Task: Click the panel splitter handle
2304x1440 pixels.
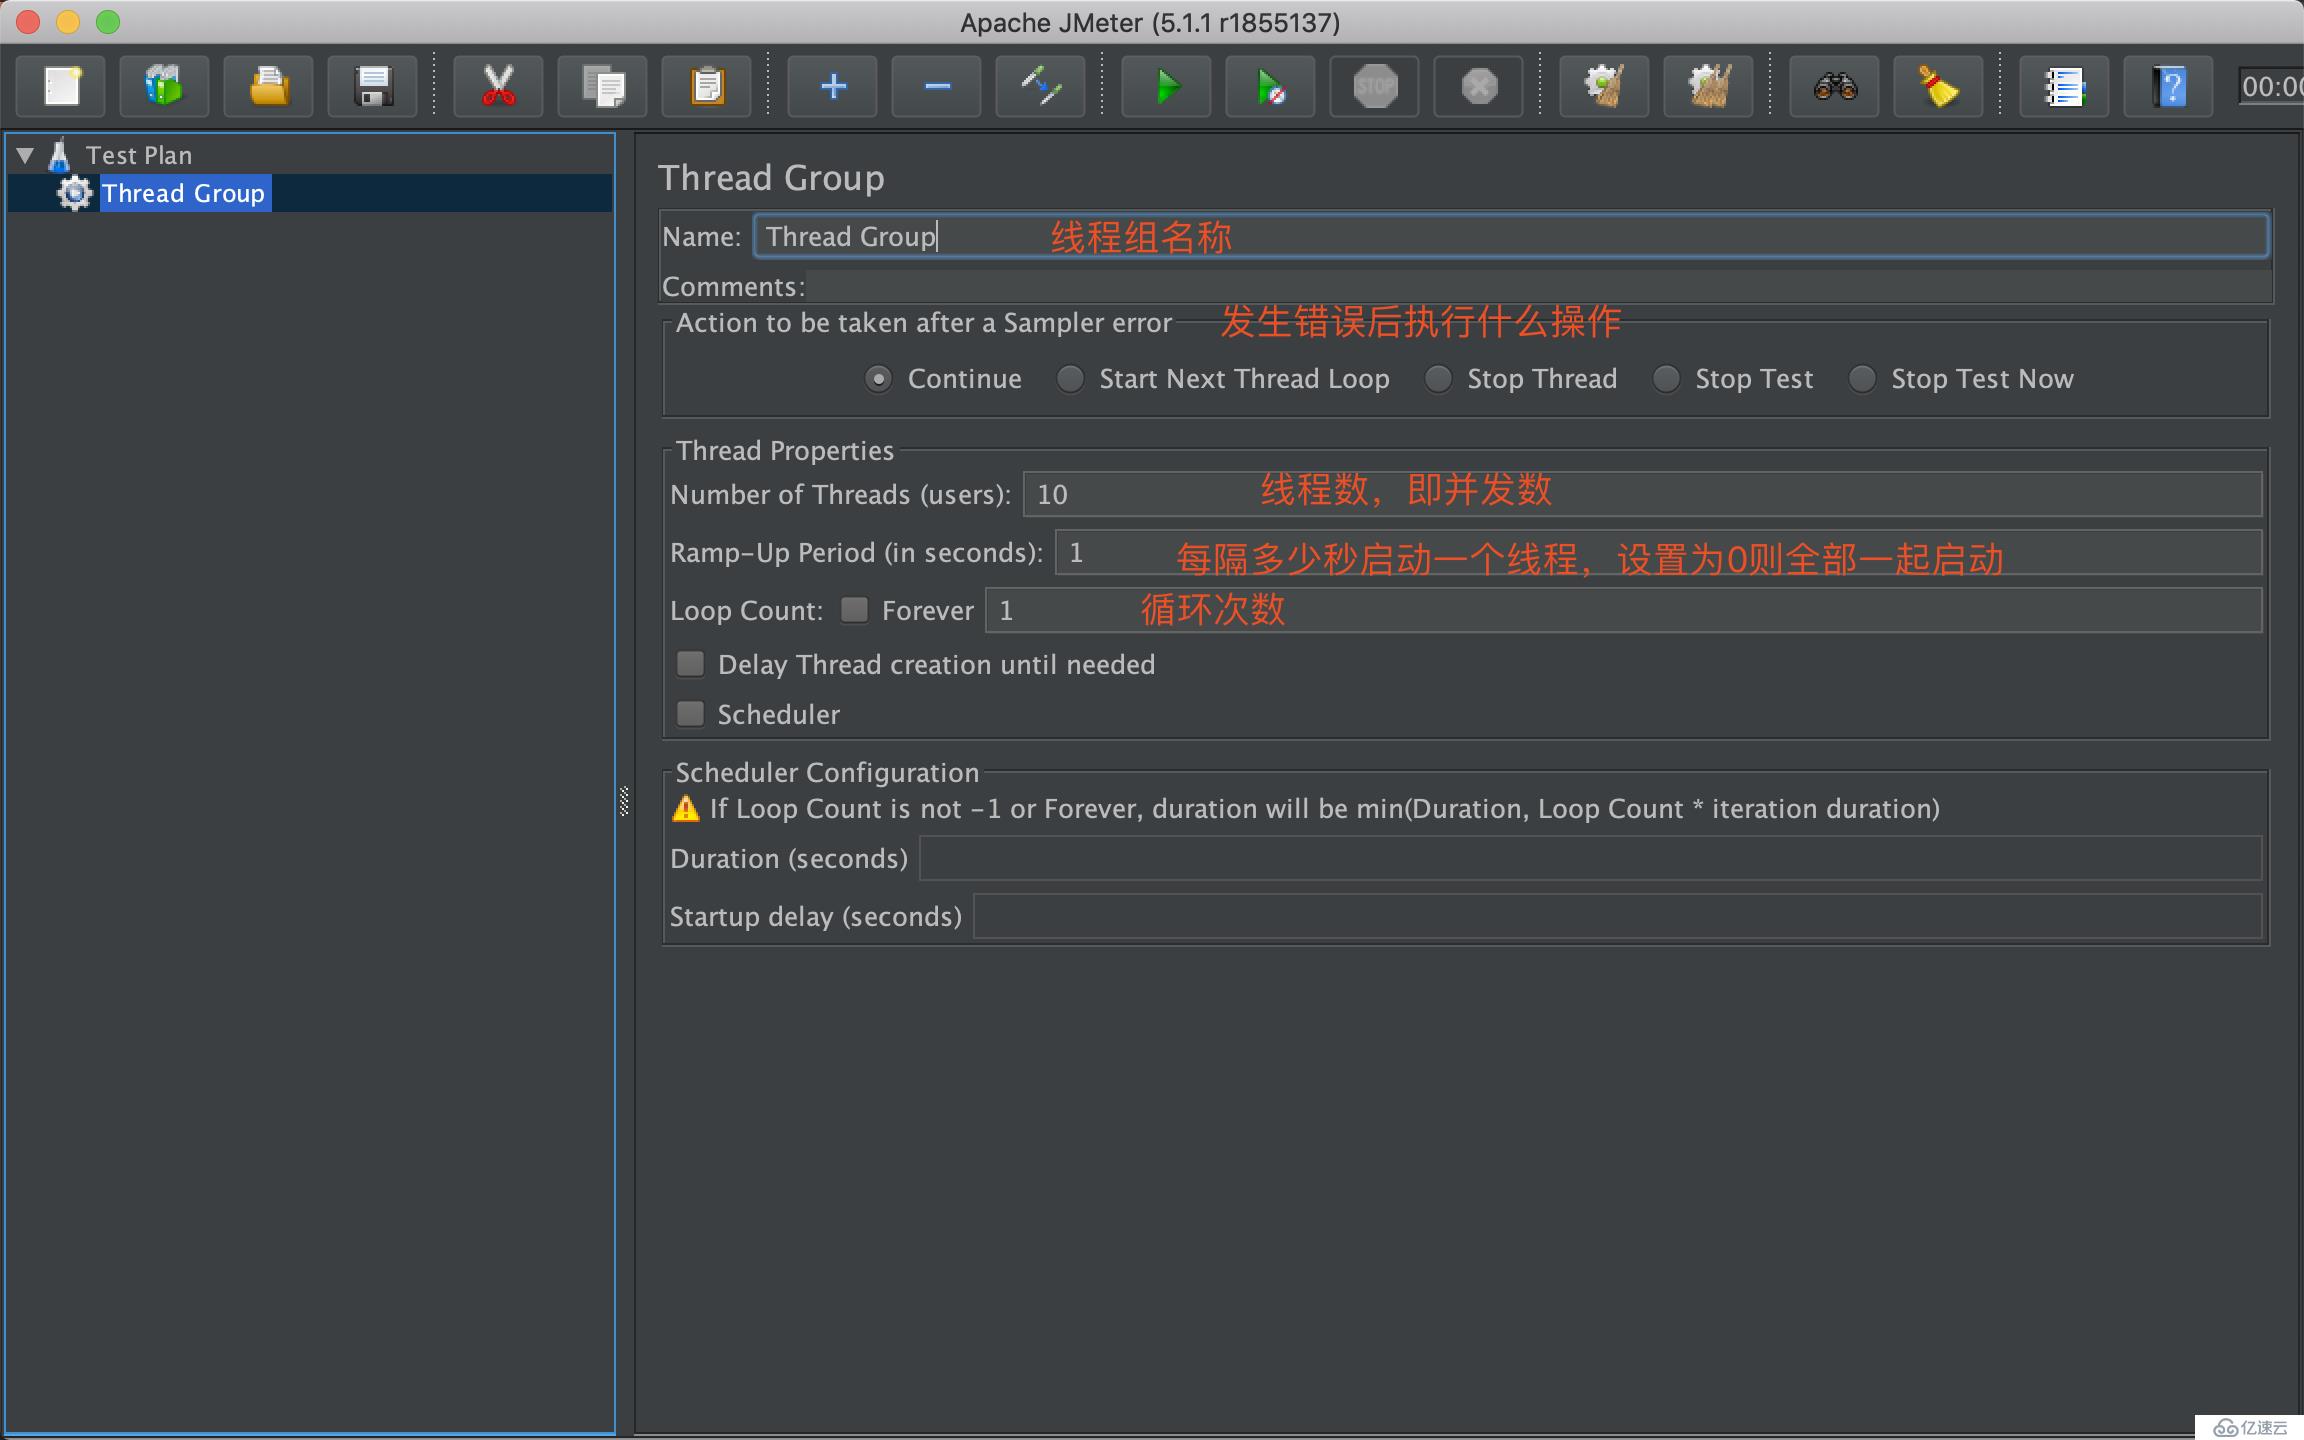Action: [x=625, y=801]
